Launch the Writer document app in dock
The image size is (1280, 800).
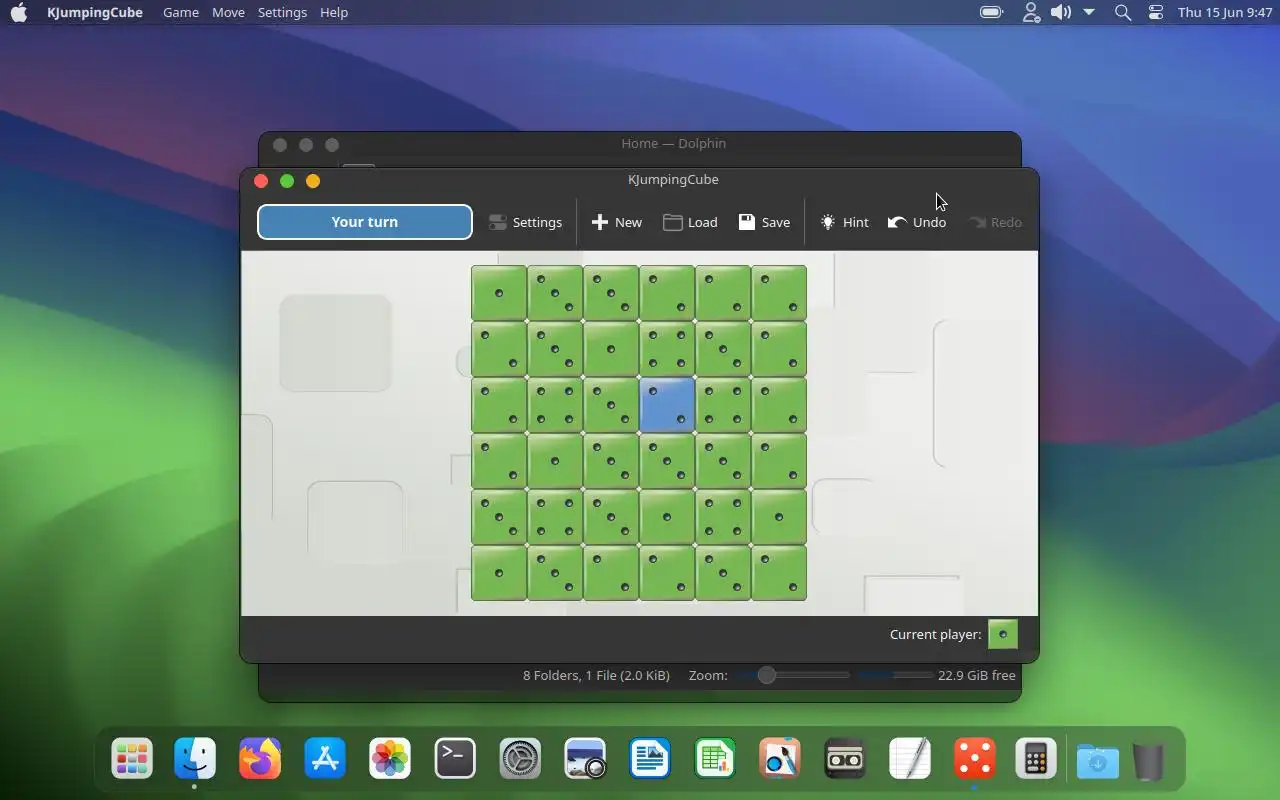coord(650,759)
